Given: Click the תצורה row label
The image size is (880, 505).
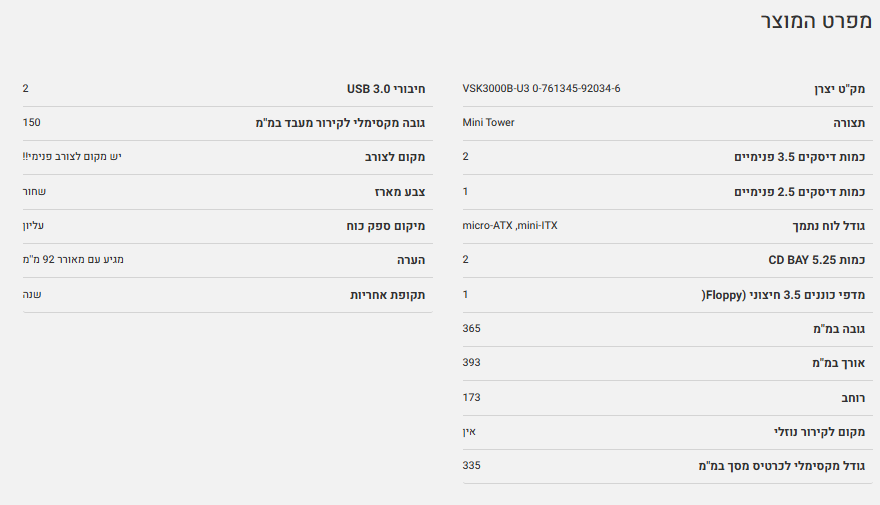Looking at the screenshot, I should coord(850,124).
